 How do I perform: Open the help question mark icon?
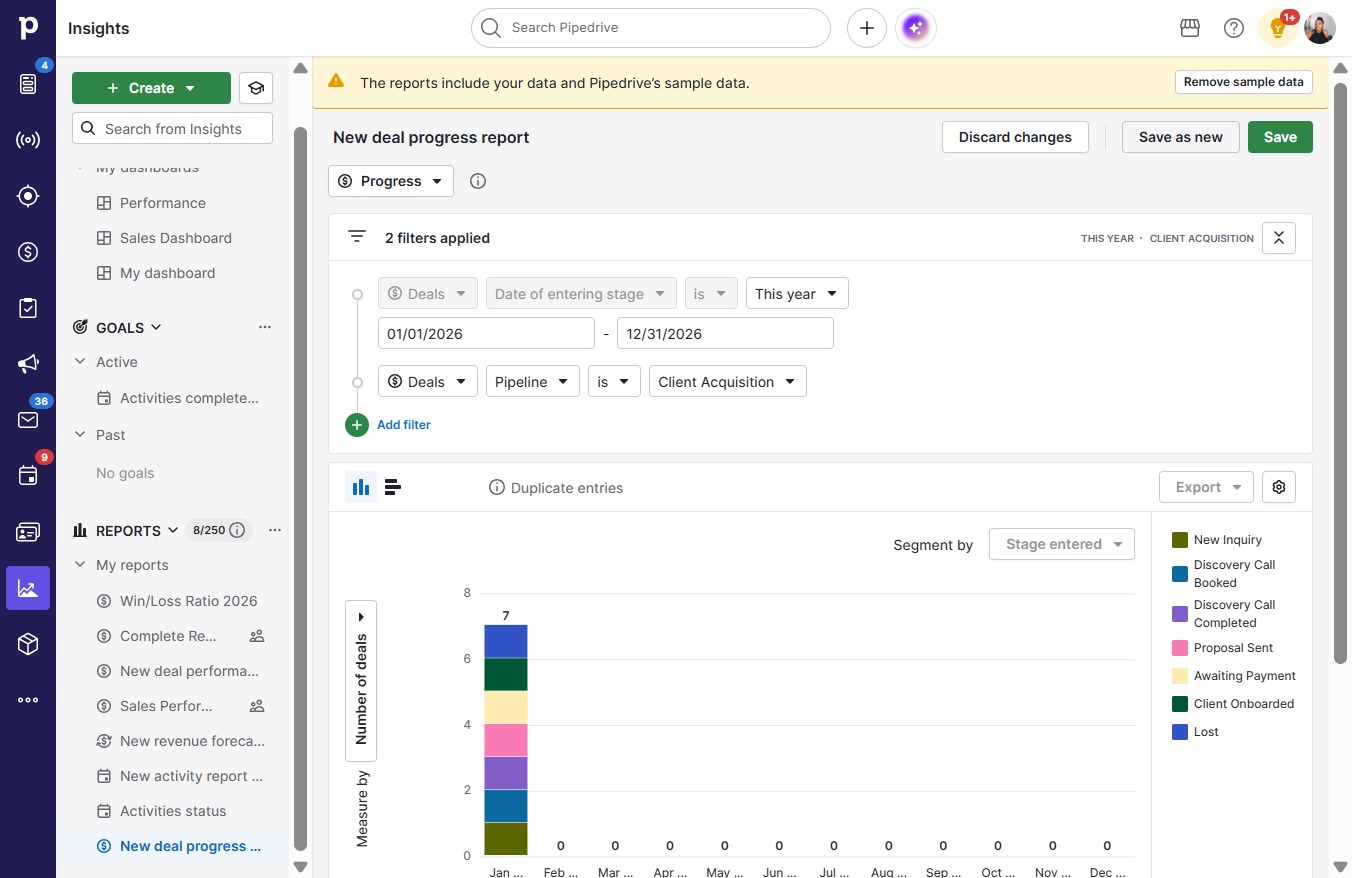(1234, 28)
